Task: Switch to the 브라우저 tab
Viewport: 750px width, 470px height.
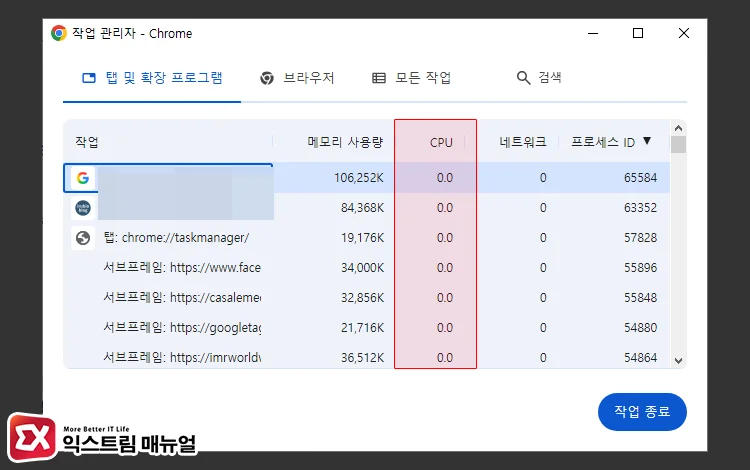Action: [297, 78]
